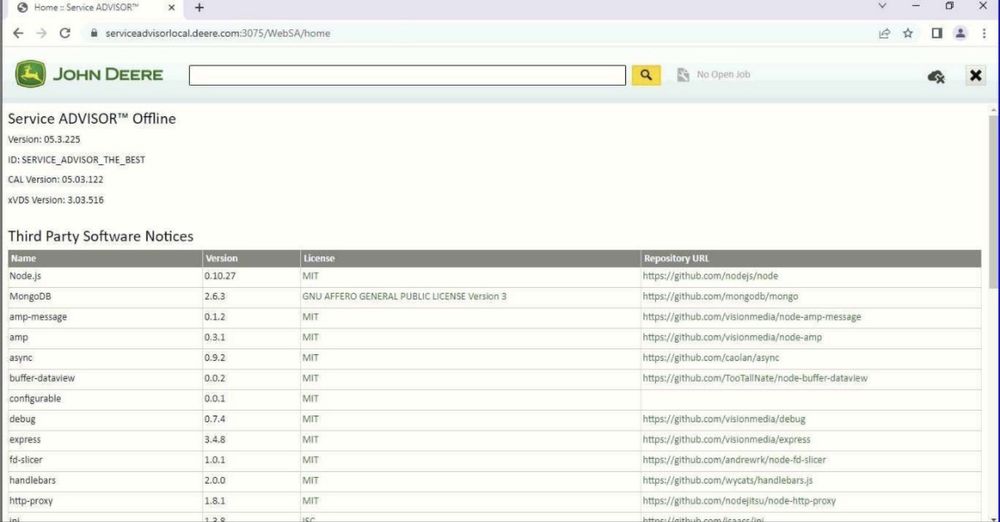The height and width of the screenshot is (522, 1000).
Task: Click the browser forward arrow
Action: (41, 33)
